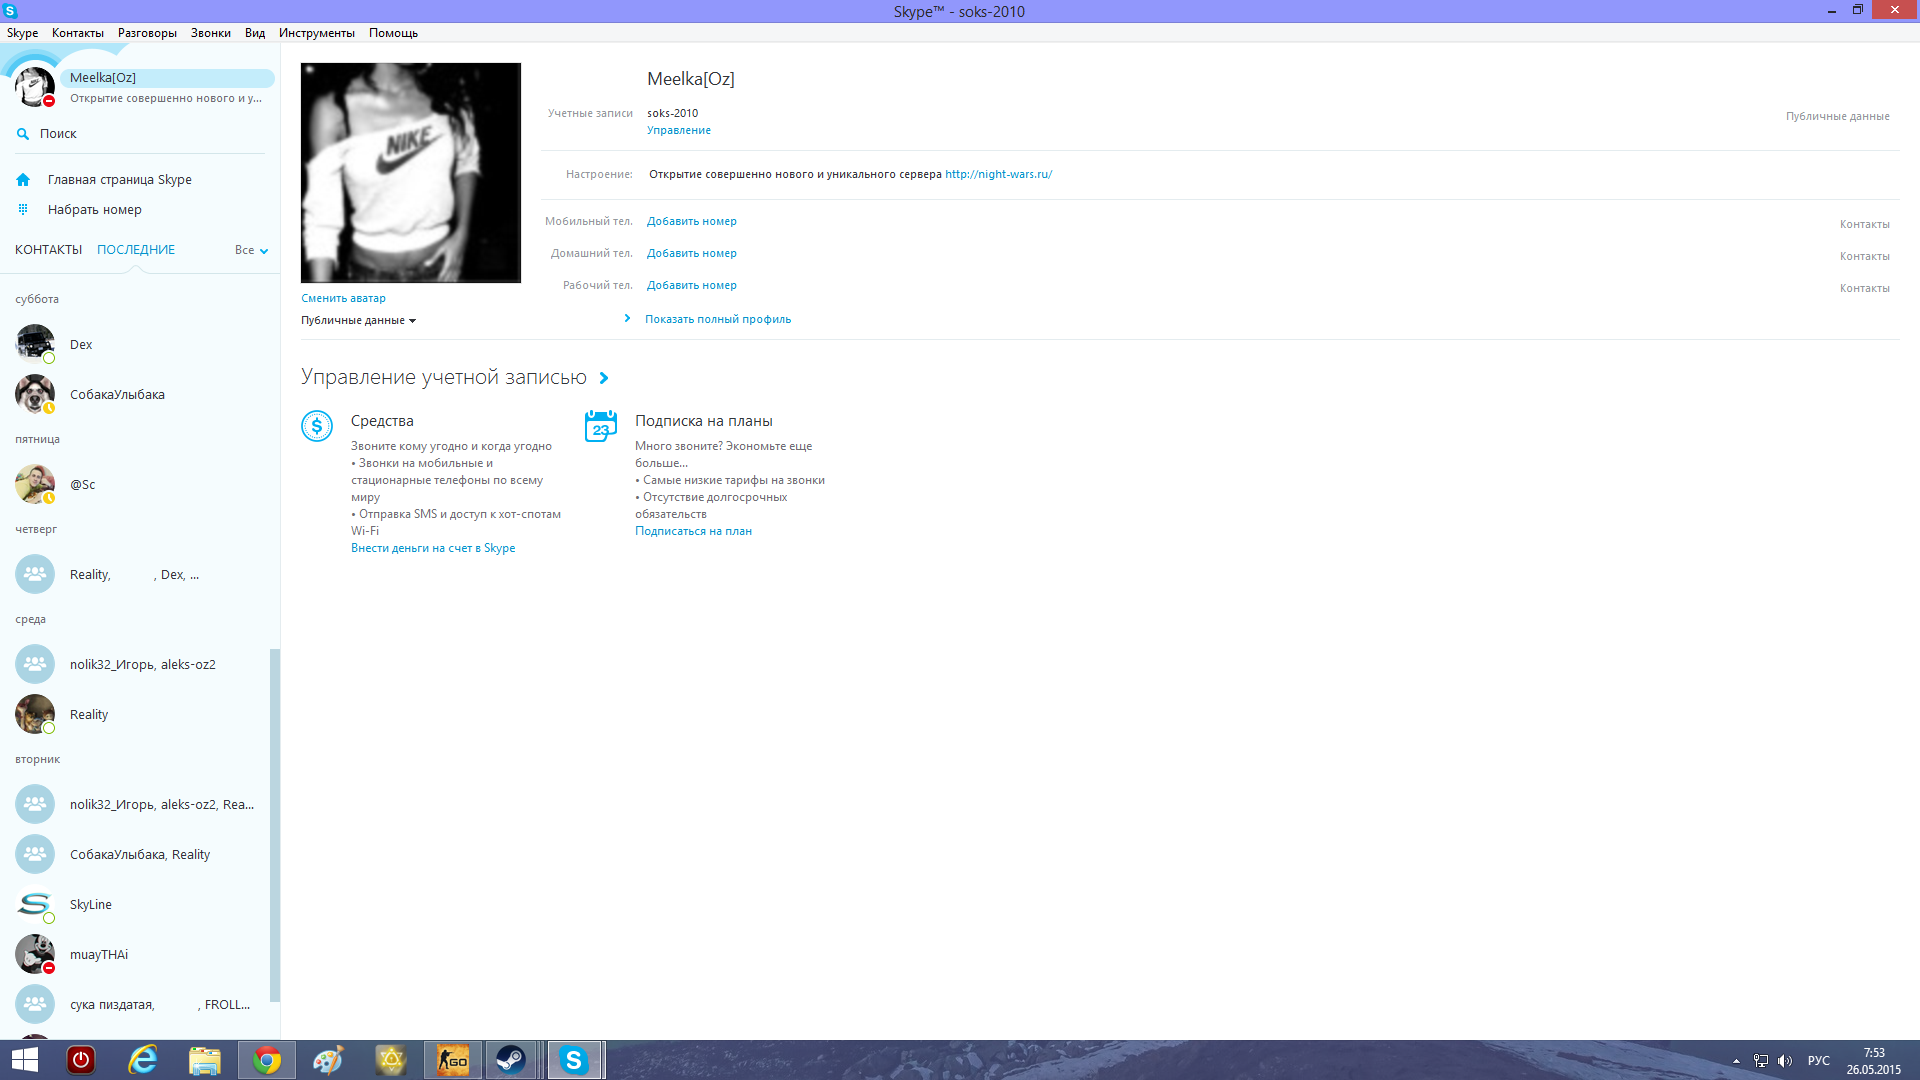Click Подписаться на план link
The image size is (1920, 1080).
tap(693, 531)
